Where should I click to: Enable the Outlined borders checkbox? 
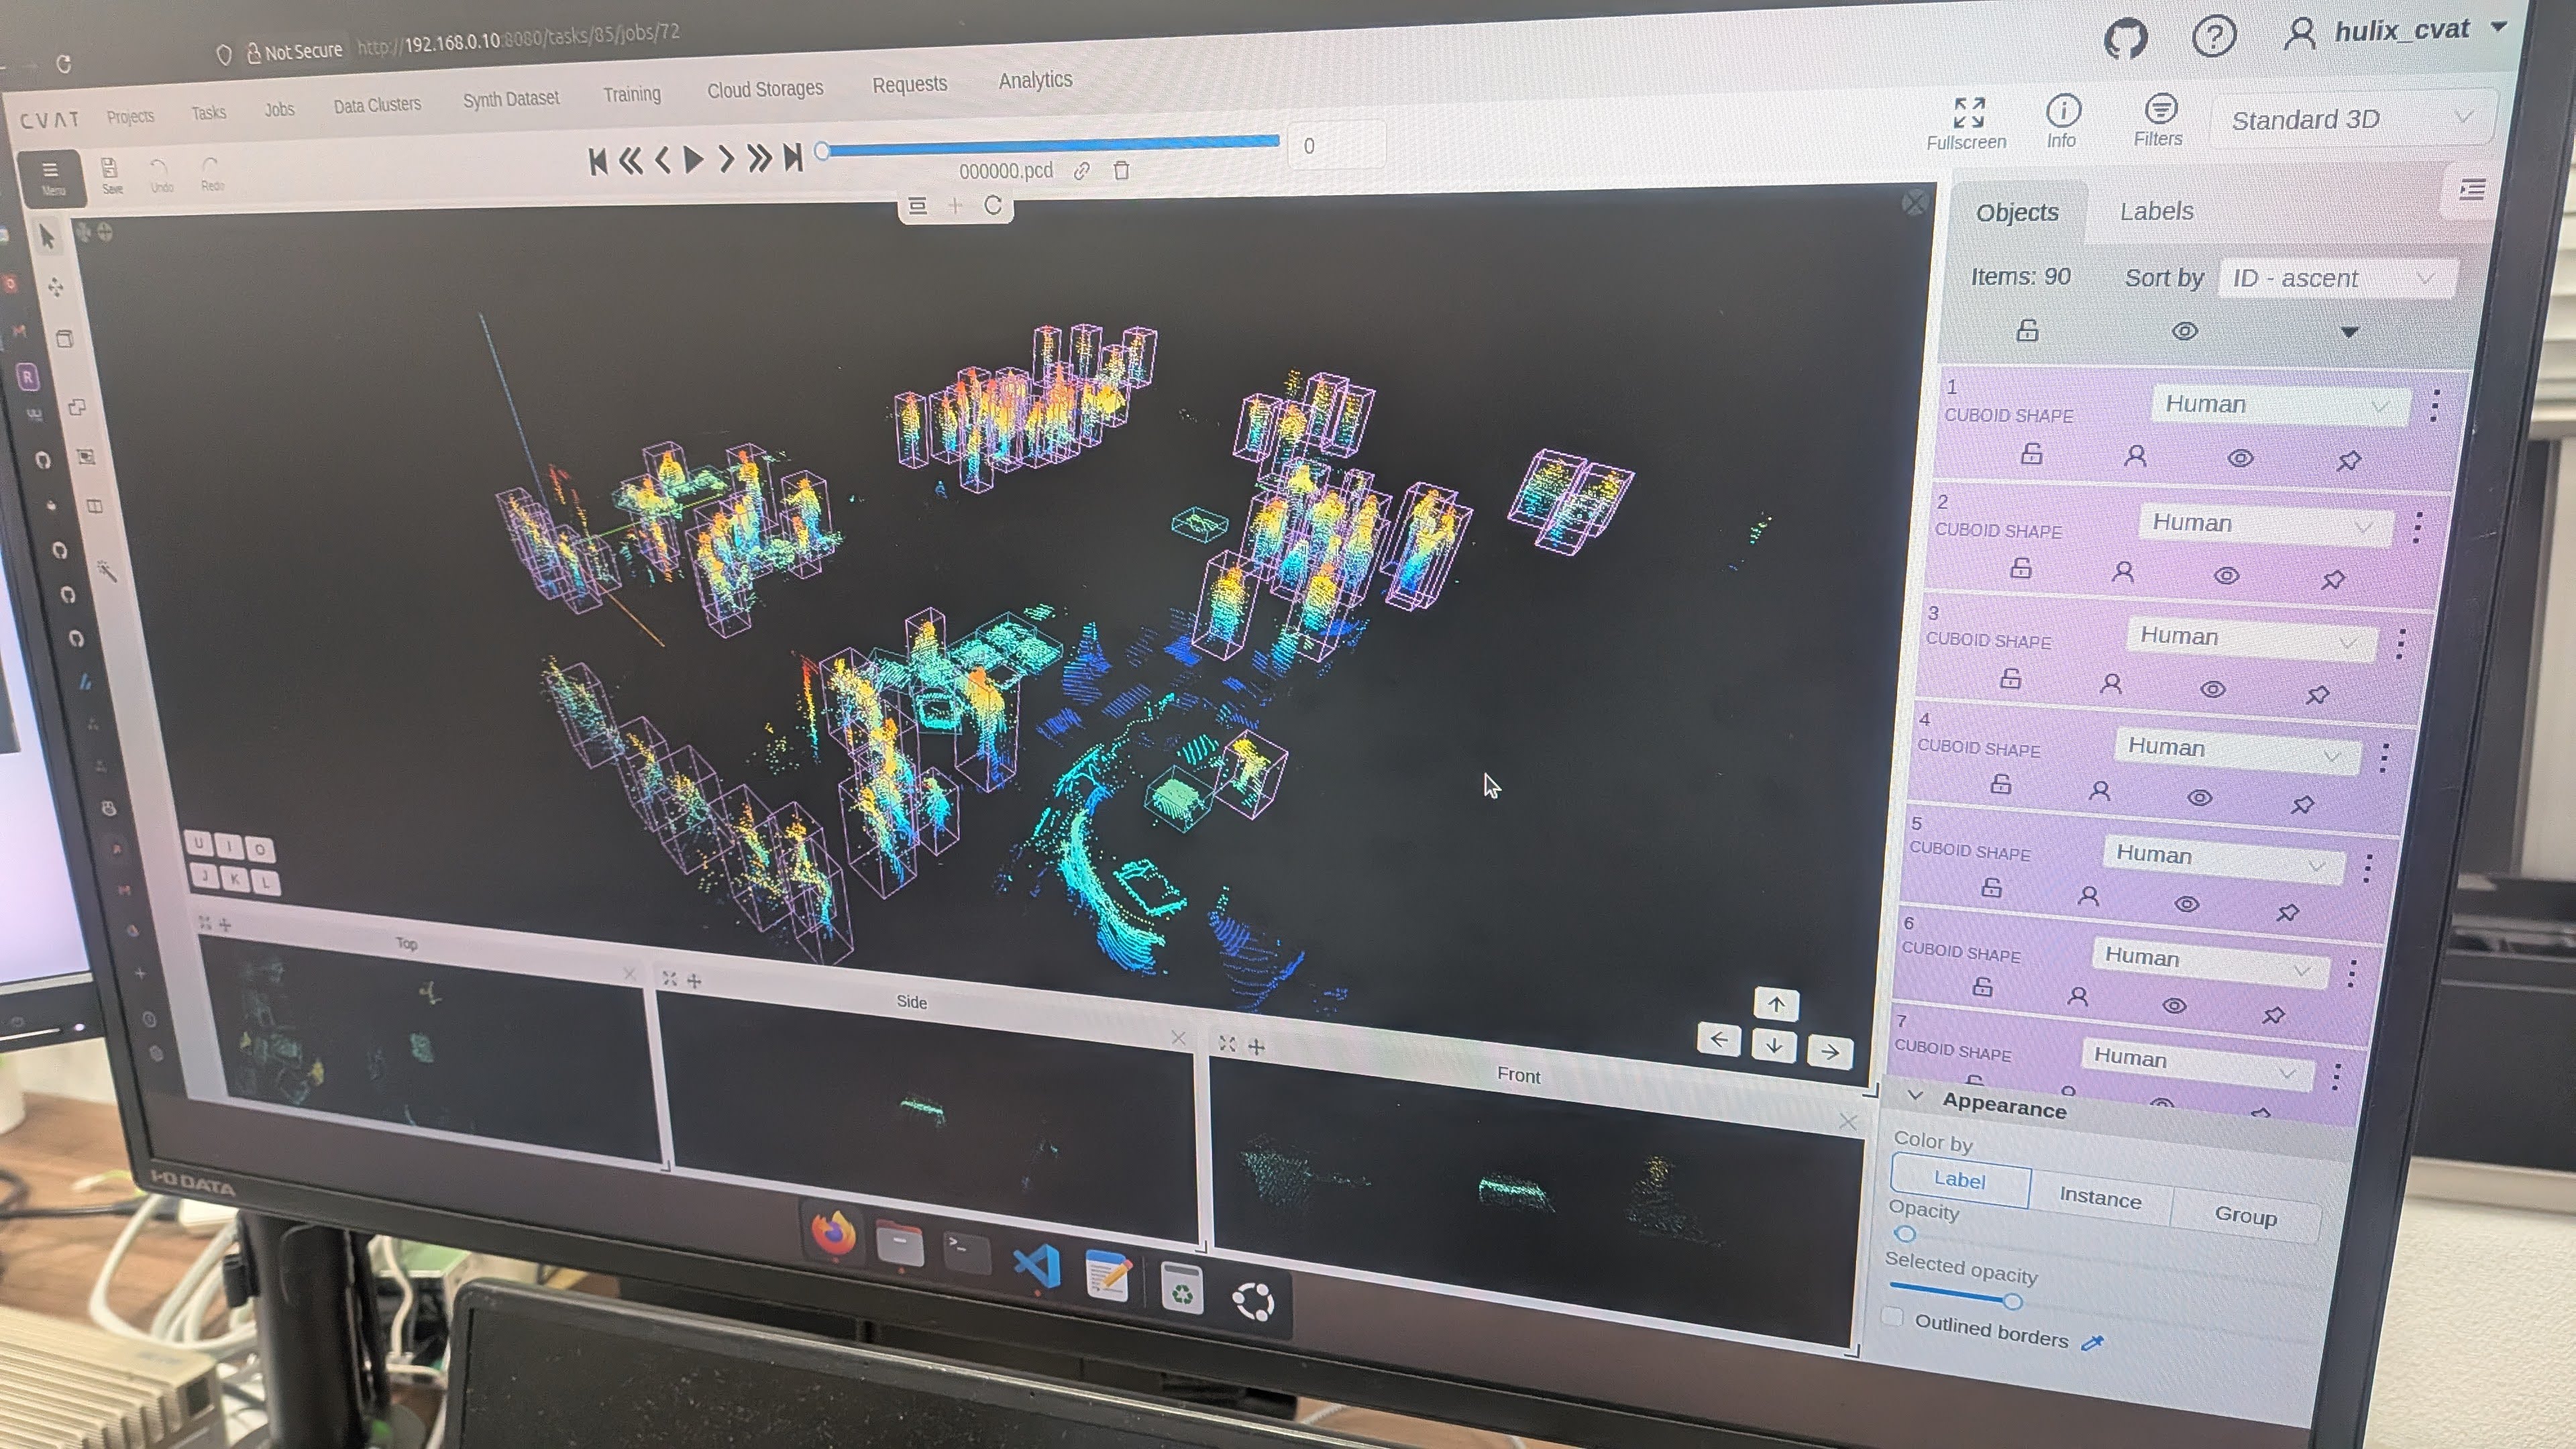click(x=1892, y=1316)
